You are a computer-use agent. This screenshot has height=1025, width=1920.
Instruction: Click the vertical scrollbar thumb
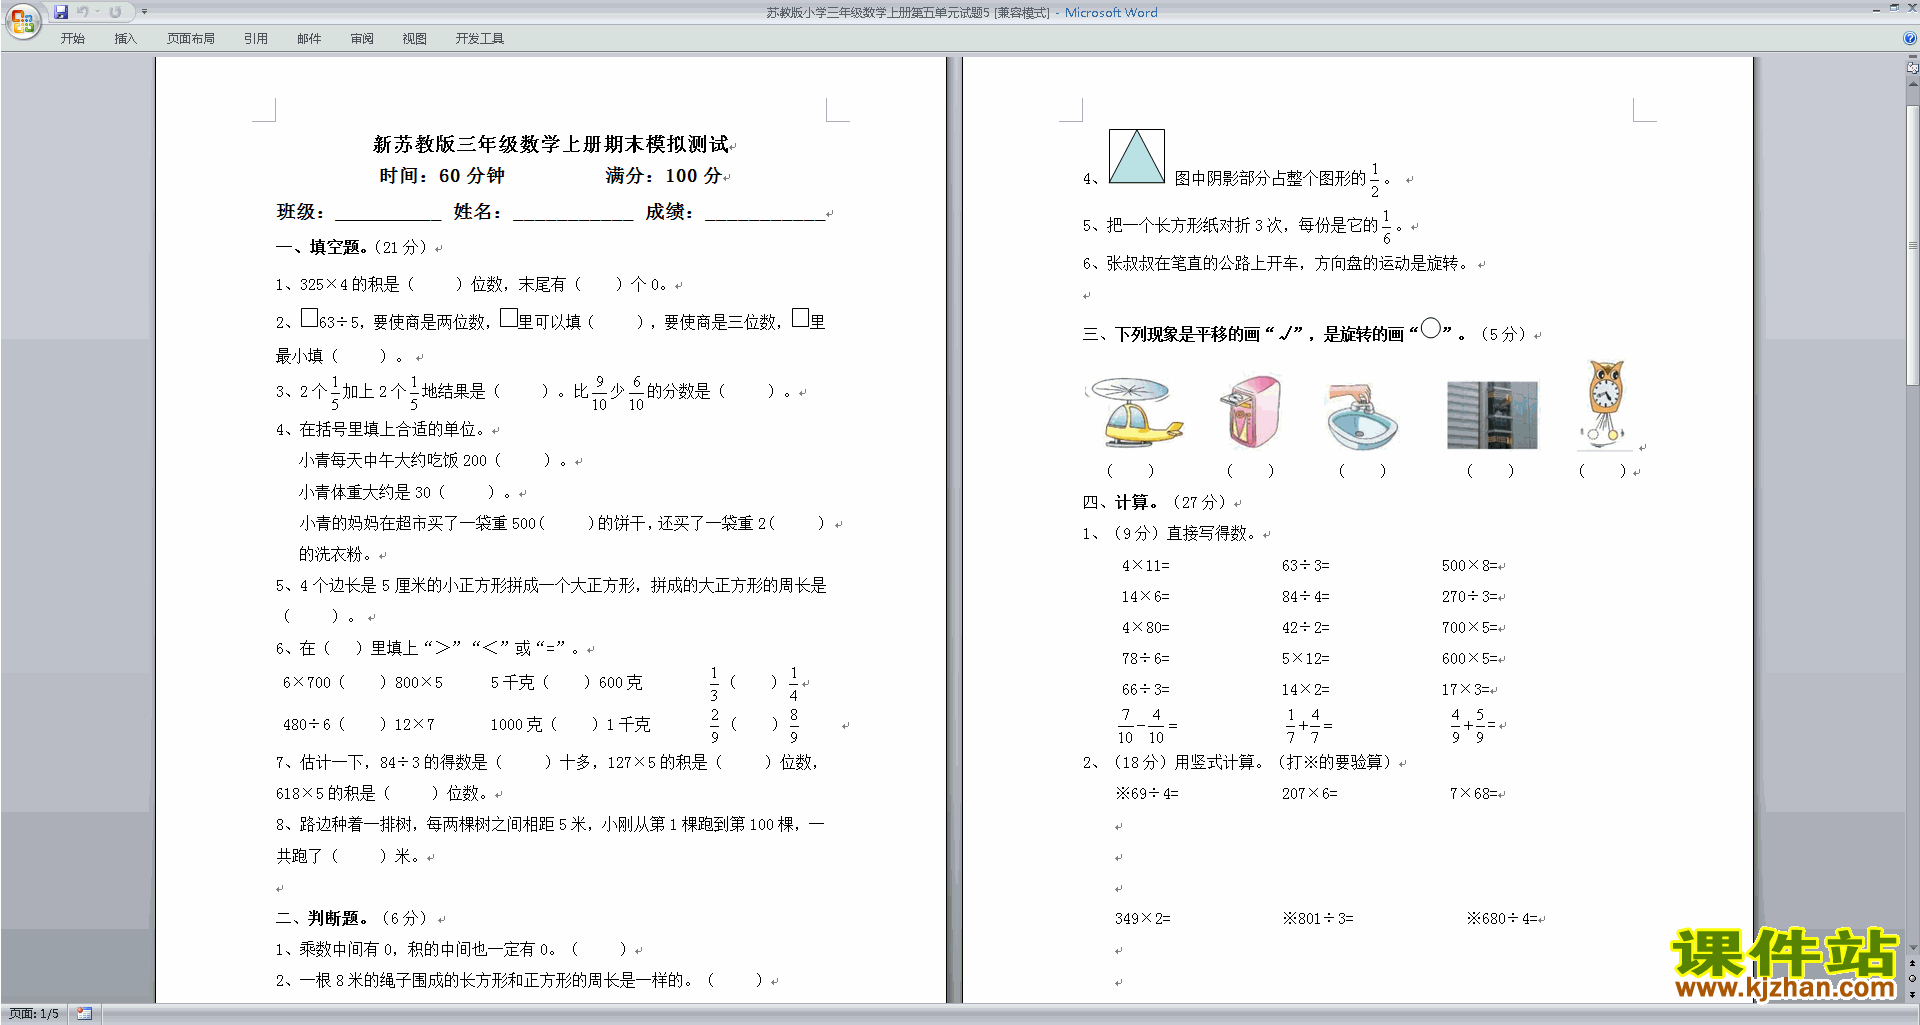click(x=1912, y=245)
